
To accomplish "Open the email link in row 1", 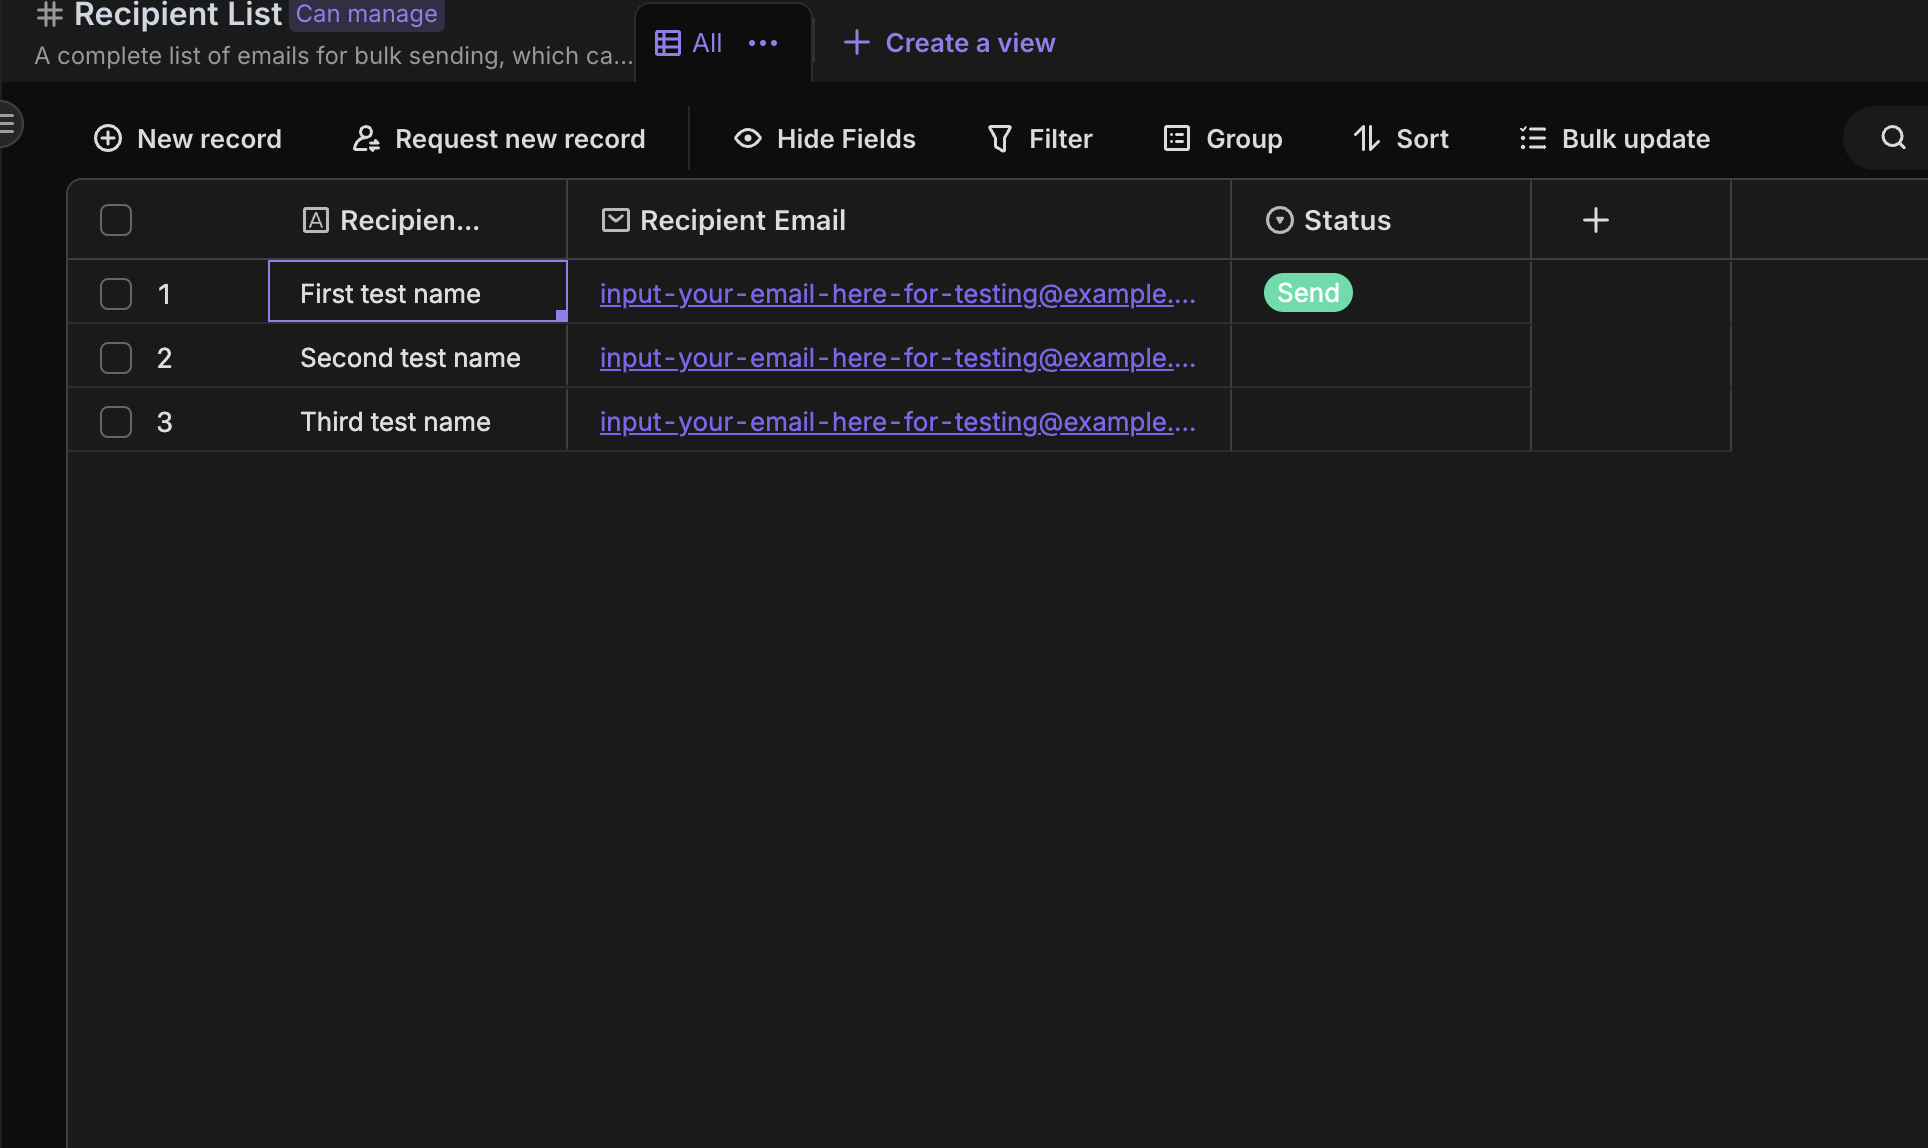I will click(898, 294).
